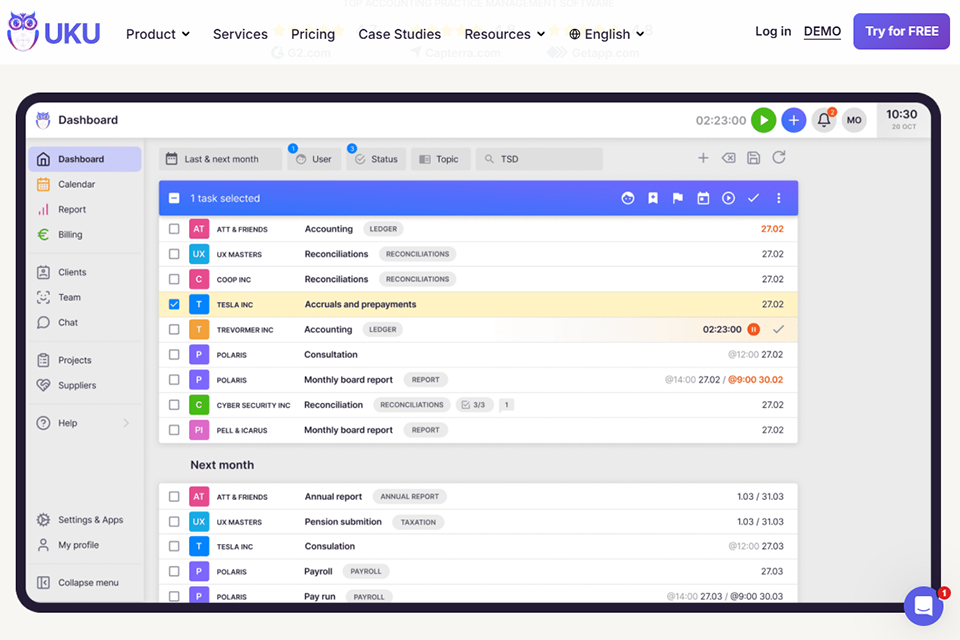960x640 pixels.
Task: Collapse the sidebar menu
Action: [78, 582]
